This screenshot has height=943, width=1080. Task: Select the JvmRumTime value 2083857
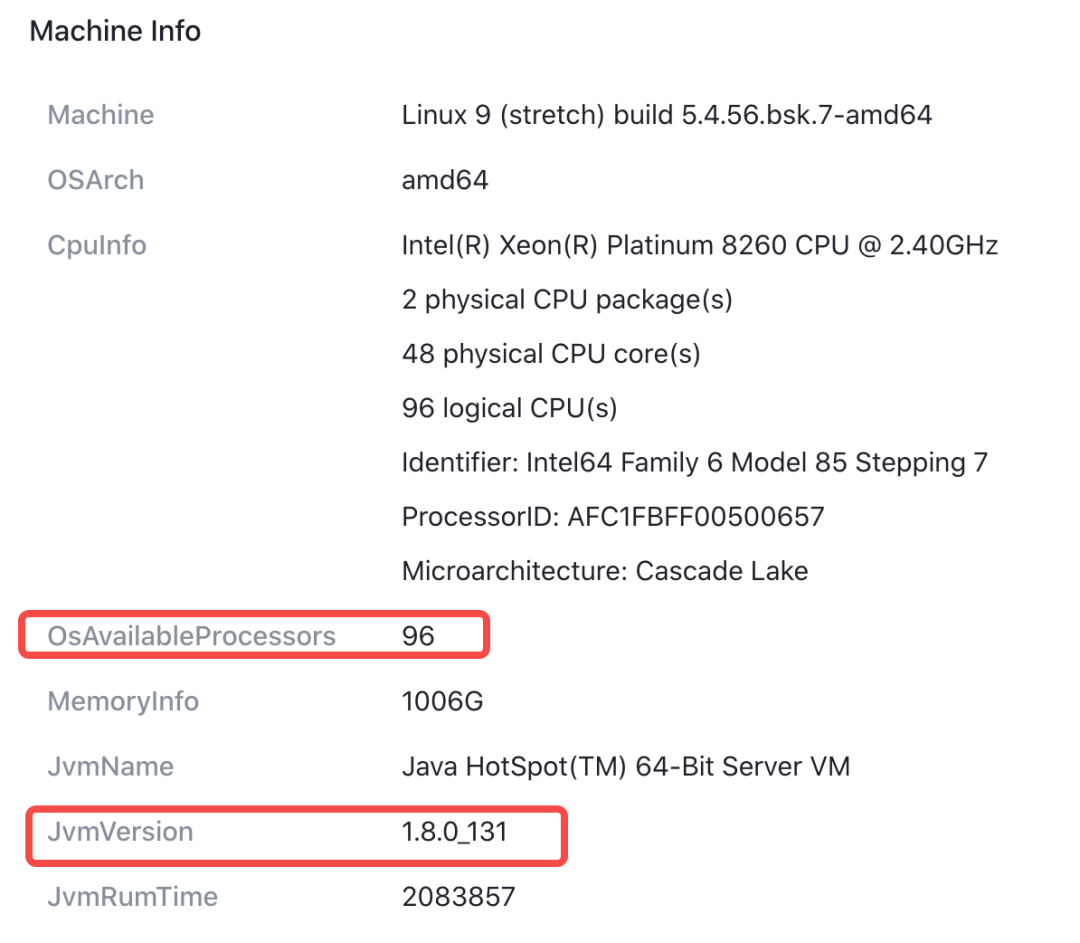458,897
